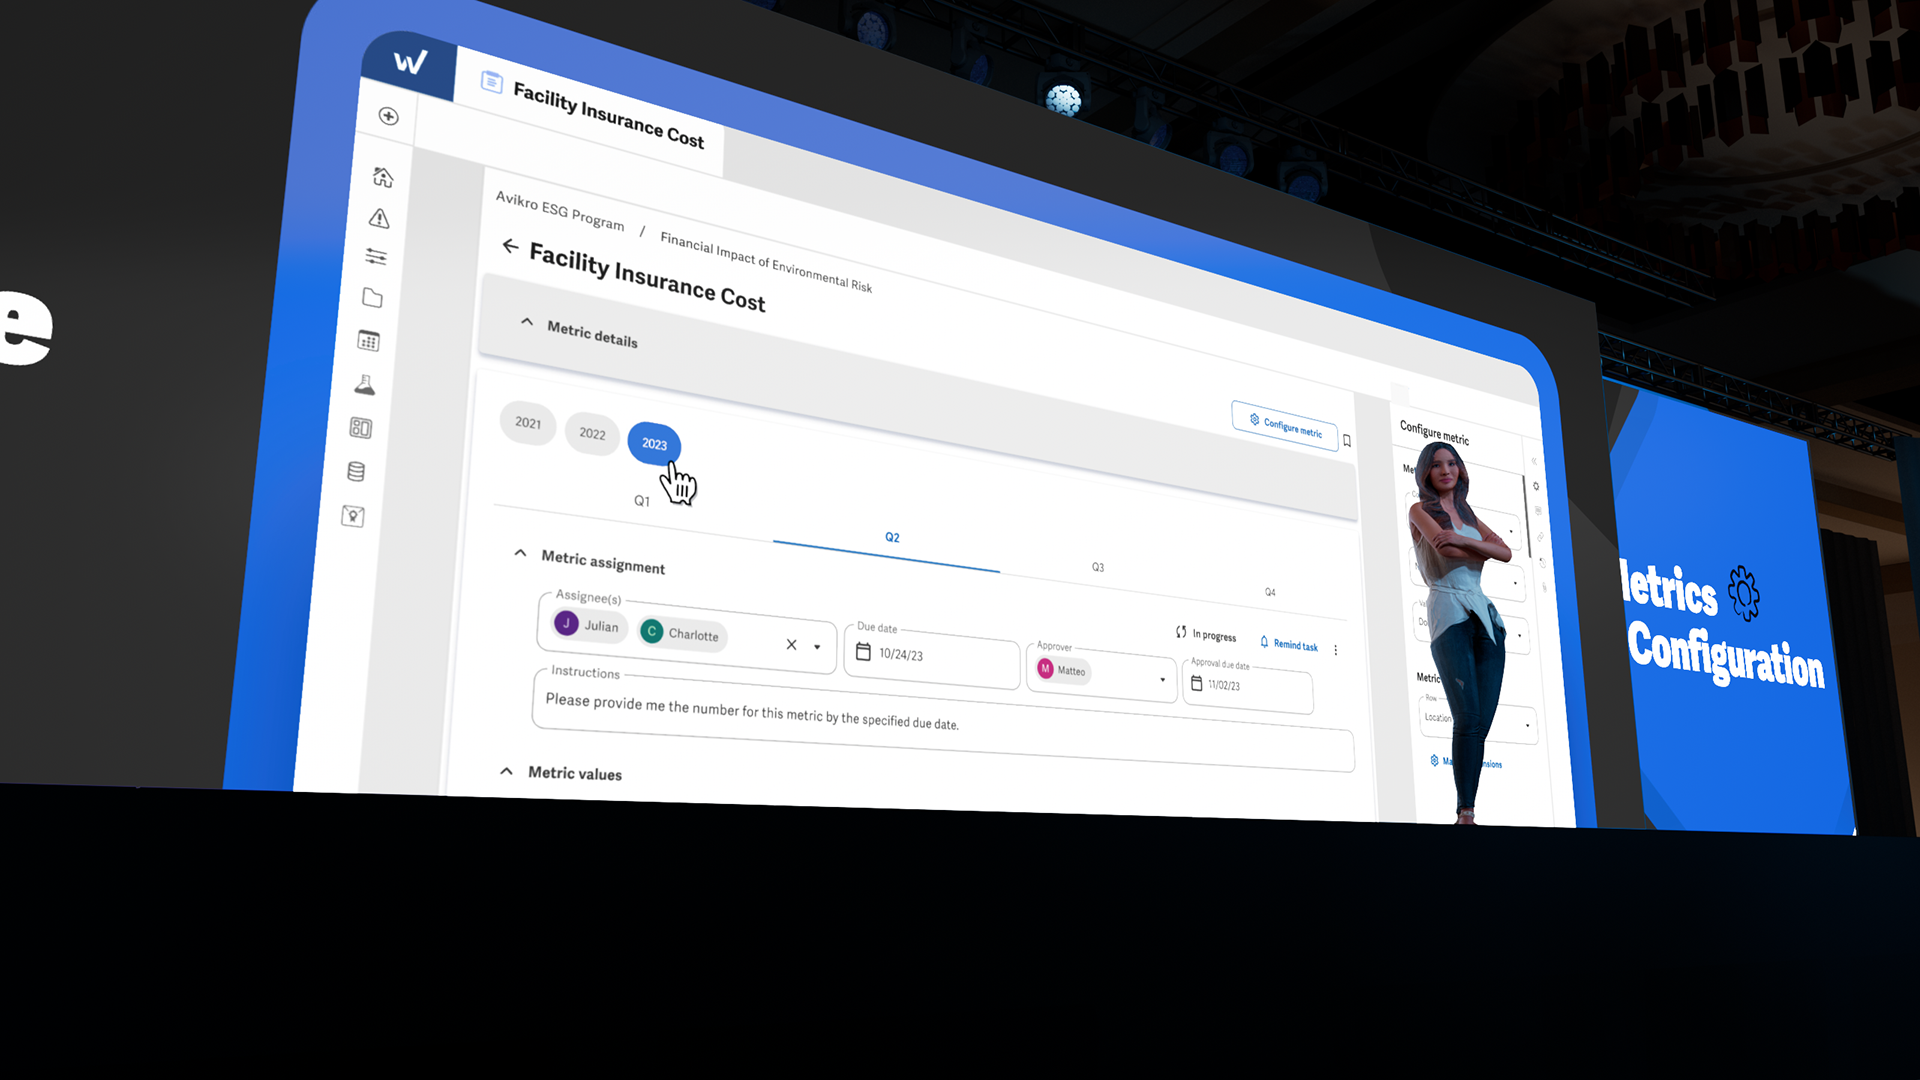Select the 2022 year pill

592,434
